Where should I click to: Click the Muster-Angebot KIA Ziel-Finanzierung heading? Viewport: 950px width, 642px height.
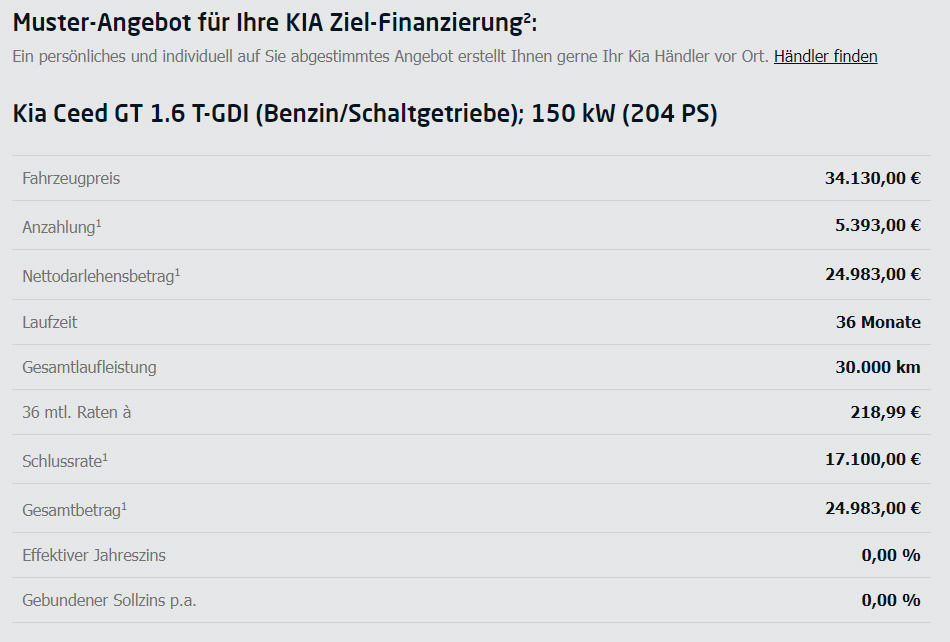[274, 22]
